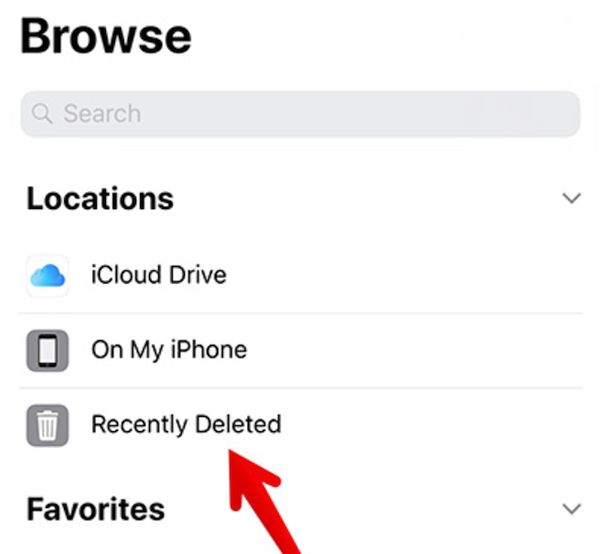Select the Favorites section heading
Screen dimensions: 600x554
[96, 509]
